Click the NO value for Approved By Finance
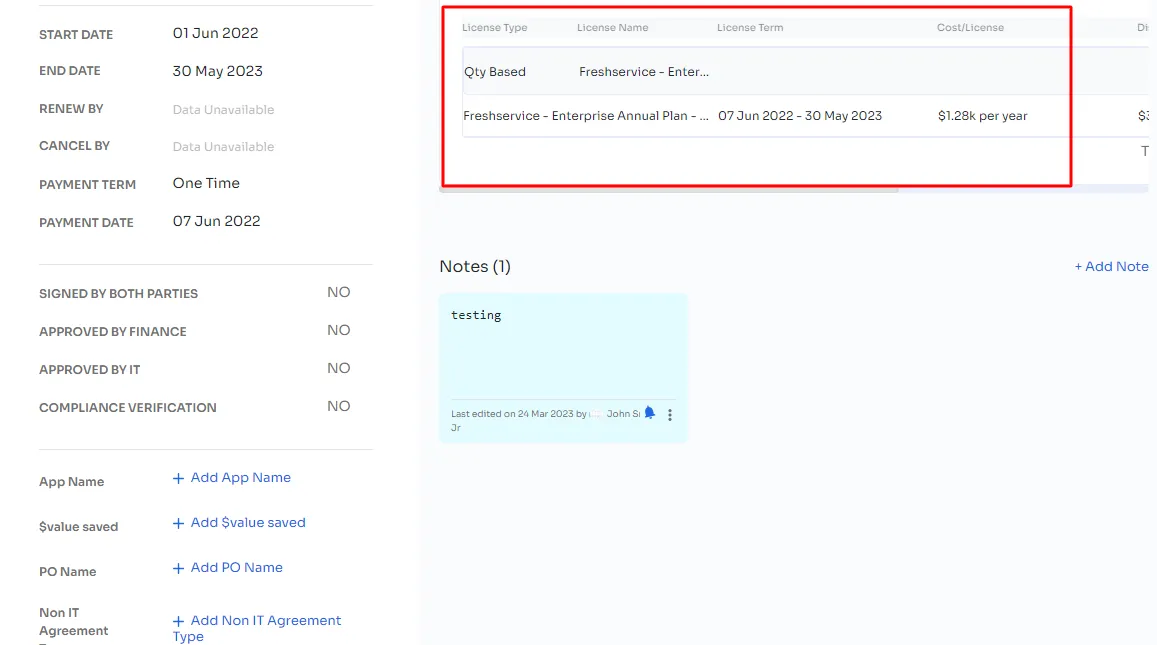The image size is (1157, 645). [x=339, y=330]
